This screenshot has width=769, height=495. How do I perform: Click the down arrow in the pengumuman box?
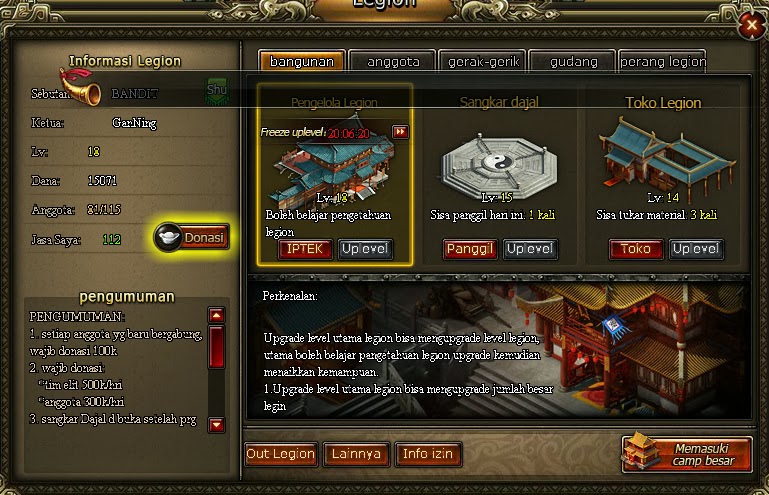pyautogui.click(x=217, y=424)
